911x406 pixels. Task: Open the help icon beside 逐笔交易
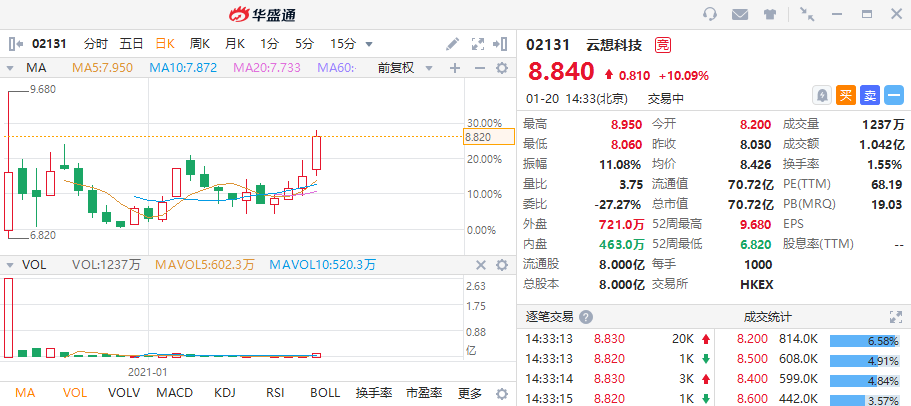click(x=586, y=317)
